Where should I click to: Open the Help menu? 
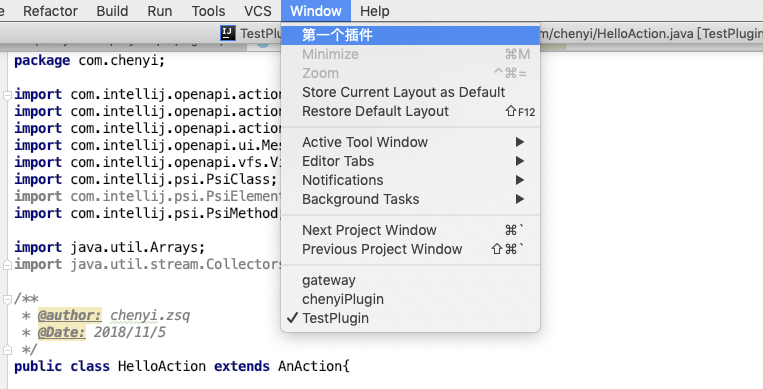point(375,11)
